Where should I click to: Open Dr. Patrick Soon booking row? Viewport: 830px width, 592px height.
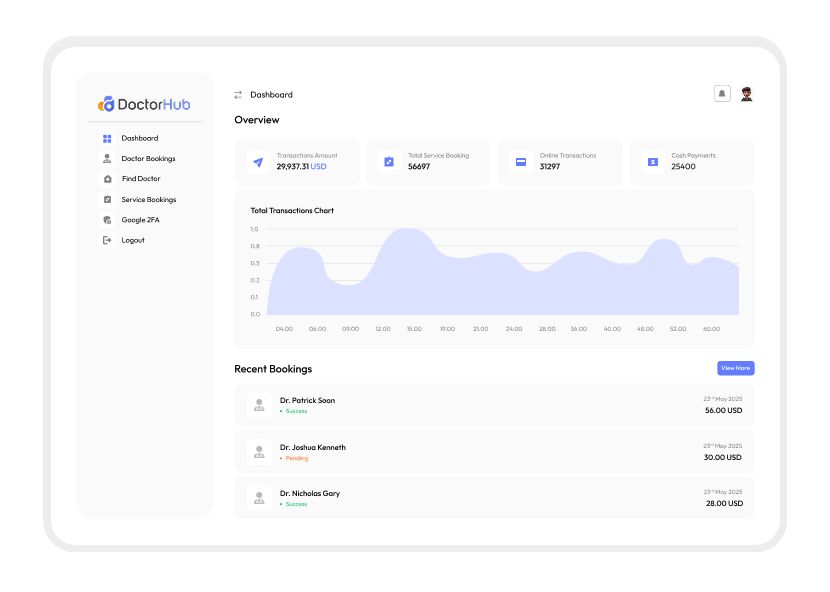[x=494, y=405]
